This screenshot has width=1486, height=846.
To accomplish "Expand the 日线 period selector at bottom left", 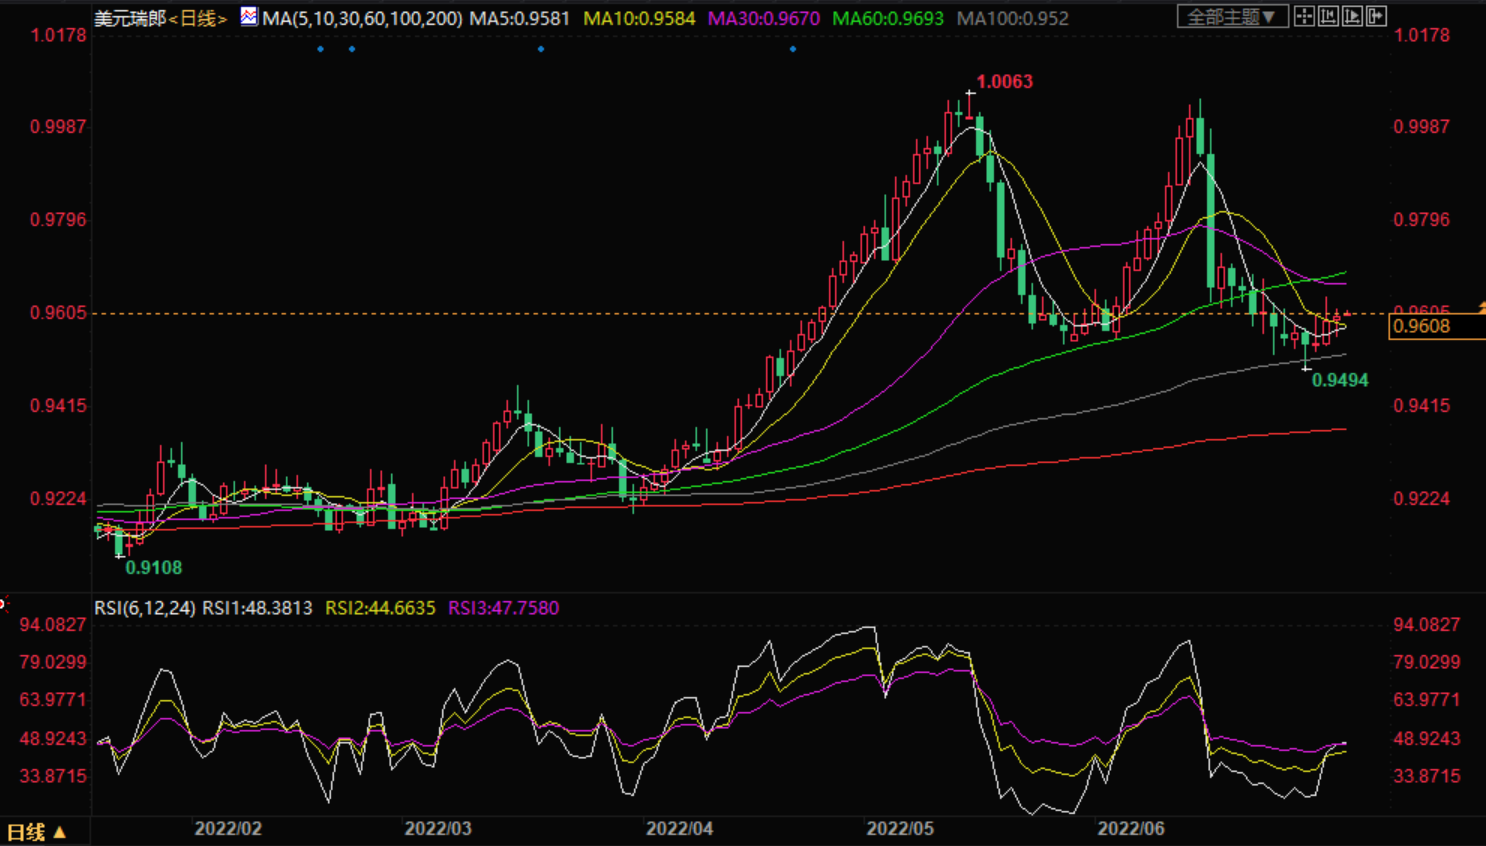I will 36,832.
